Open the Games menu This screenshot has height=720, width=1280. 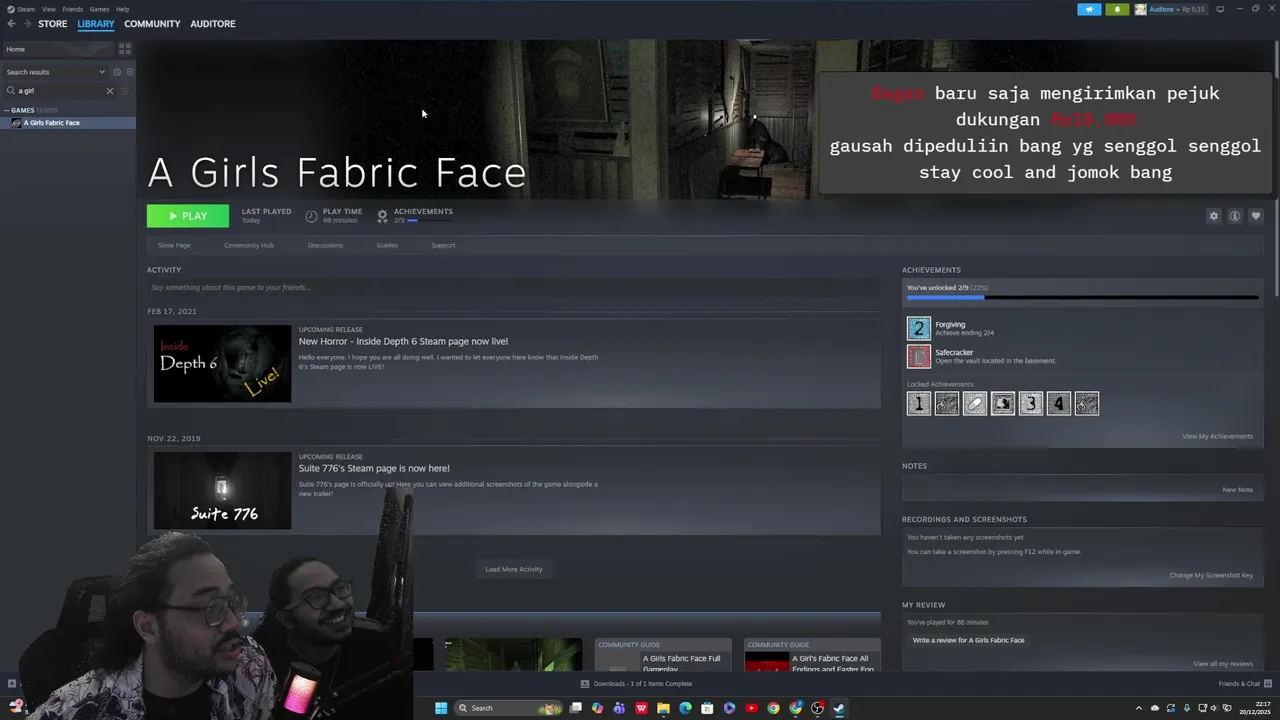tap(99, 9)
